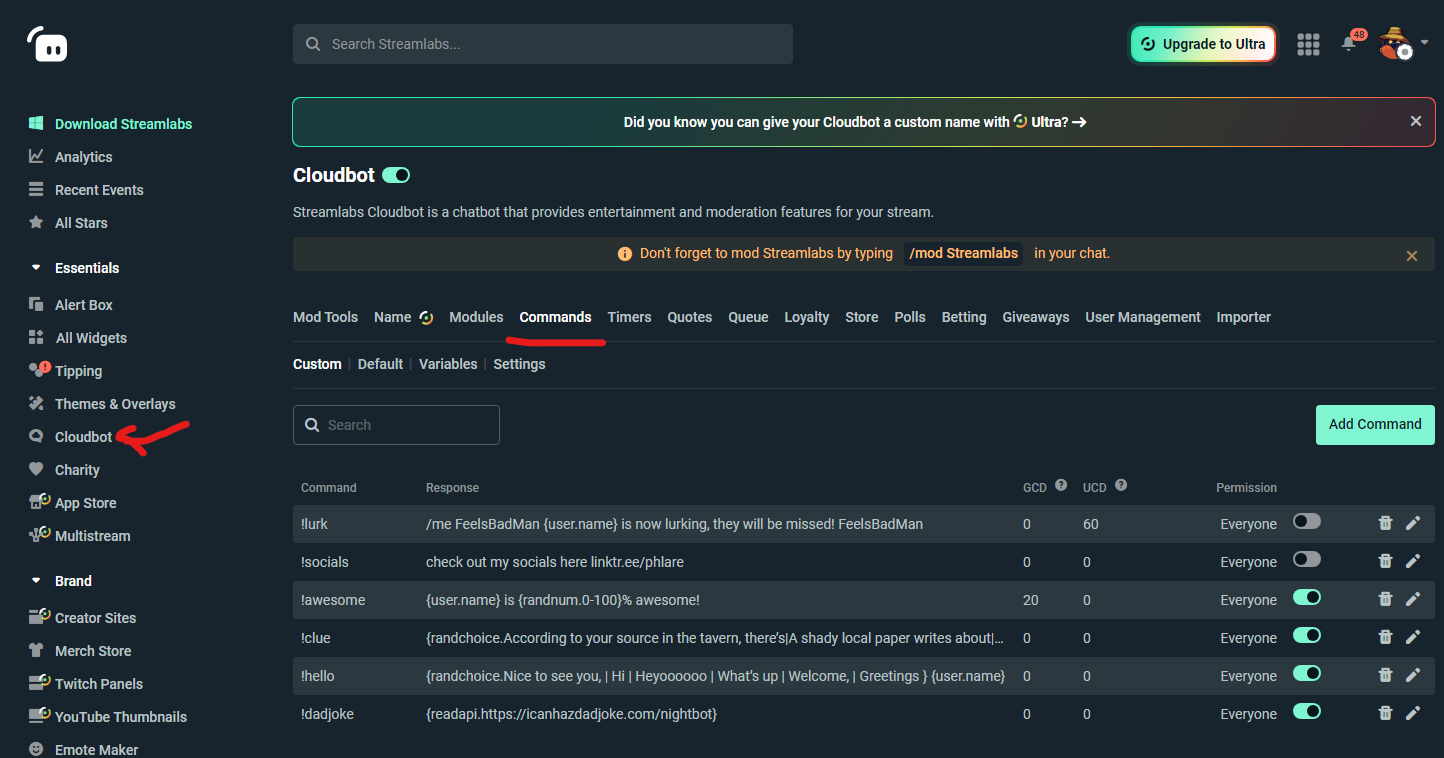Select the Variables sub-tab
1444x758 pixels.
[448, 364]
